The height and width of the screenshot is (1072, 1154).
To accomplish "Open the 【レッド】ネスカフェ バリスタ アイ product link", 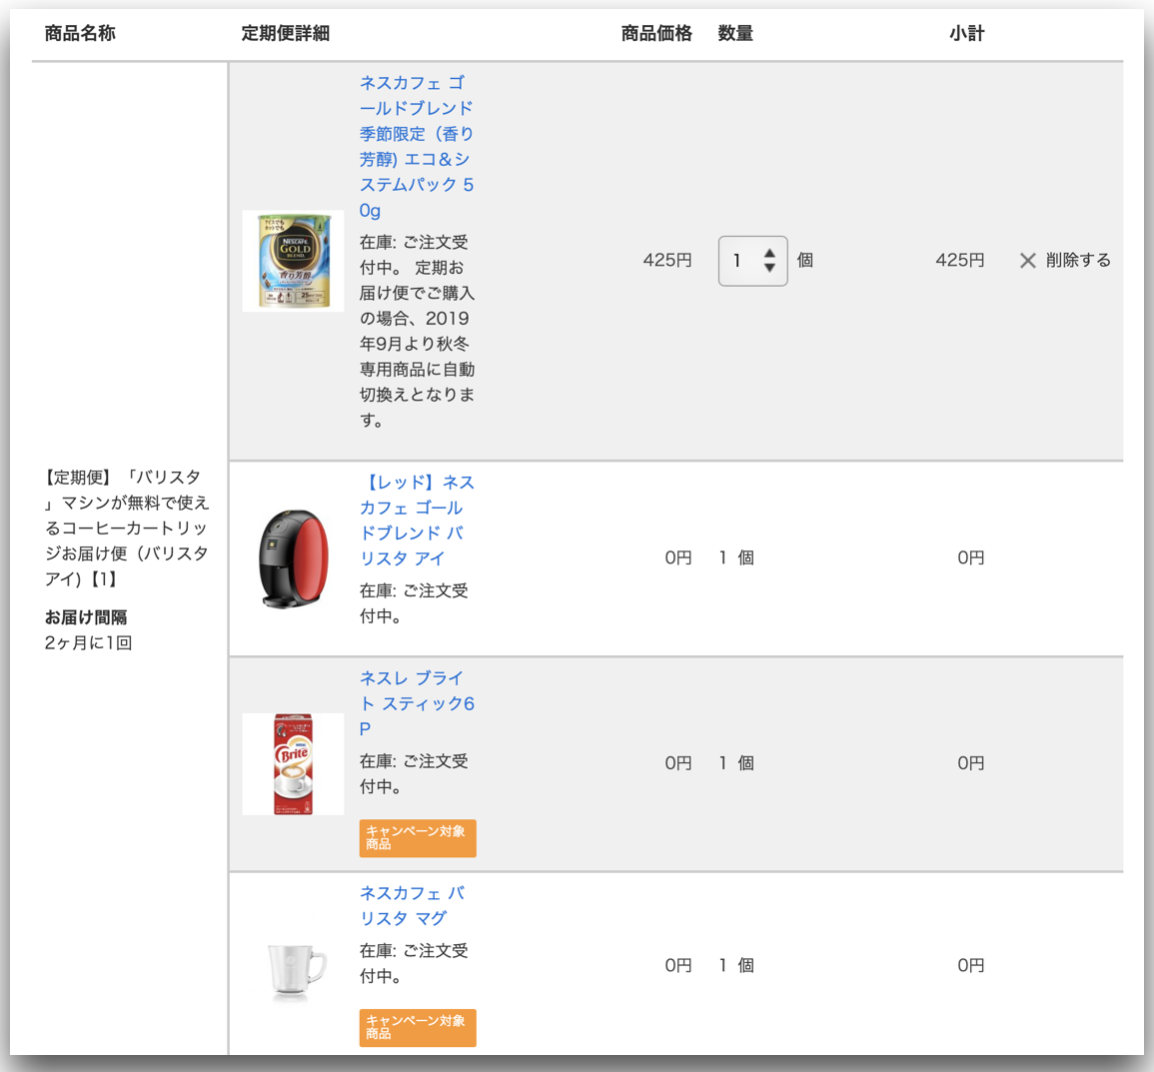I will pos(417,520).
